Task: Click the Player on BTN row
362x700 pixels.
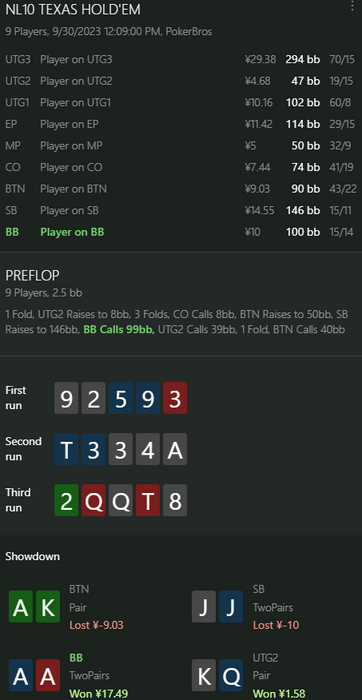Action: coord(181,189)
